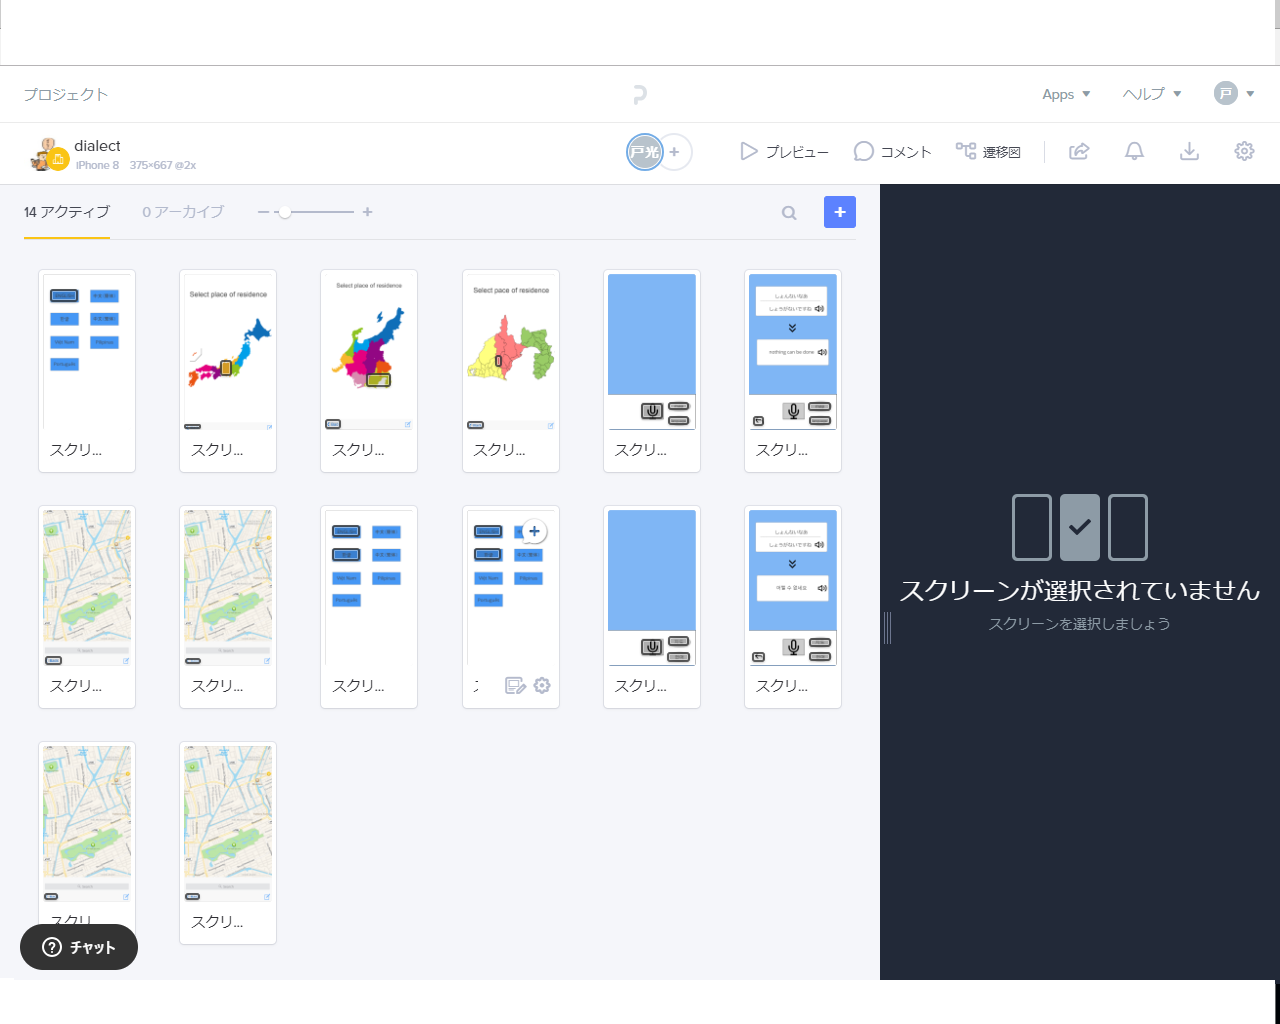This screenshot has width=1280, height=1024.
Task: Open the user account avatar dropdown
Action: click(x=1234, y=94)
